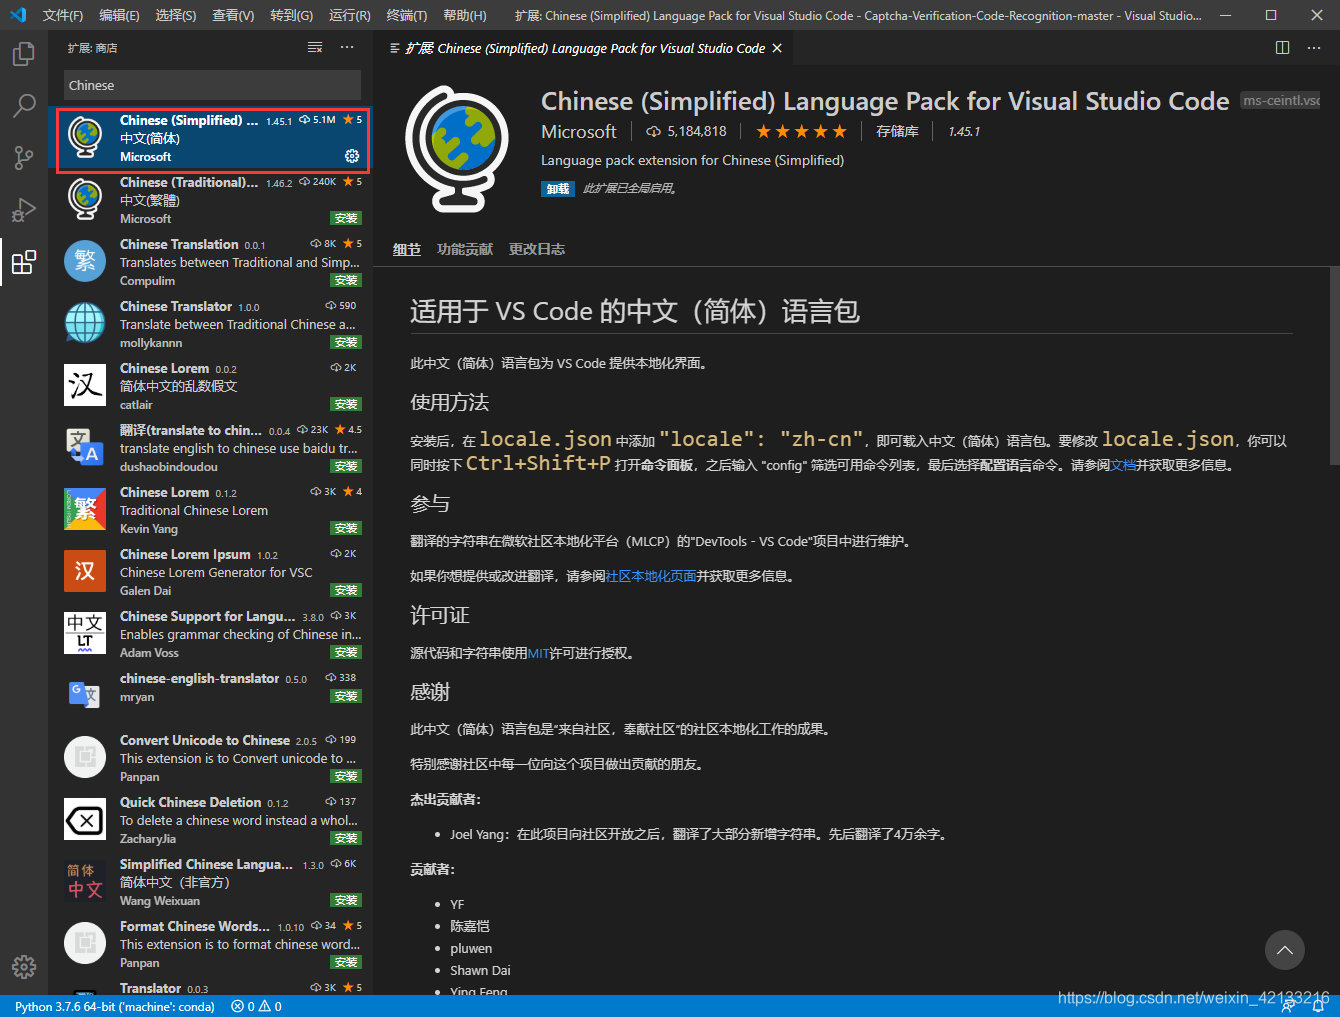Click the 卸载 uninstall button
Image resolution: width=1340 pixels, height=1017 pixels.
(558, 188)
